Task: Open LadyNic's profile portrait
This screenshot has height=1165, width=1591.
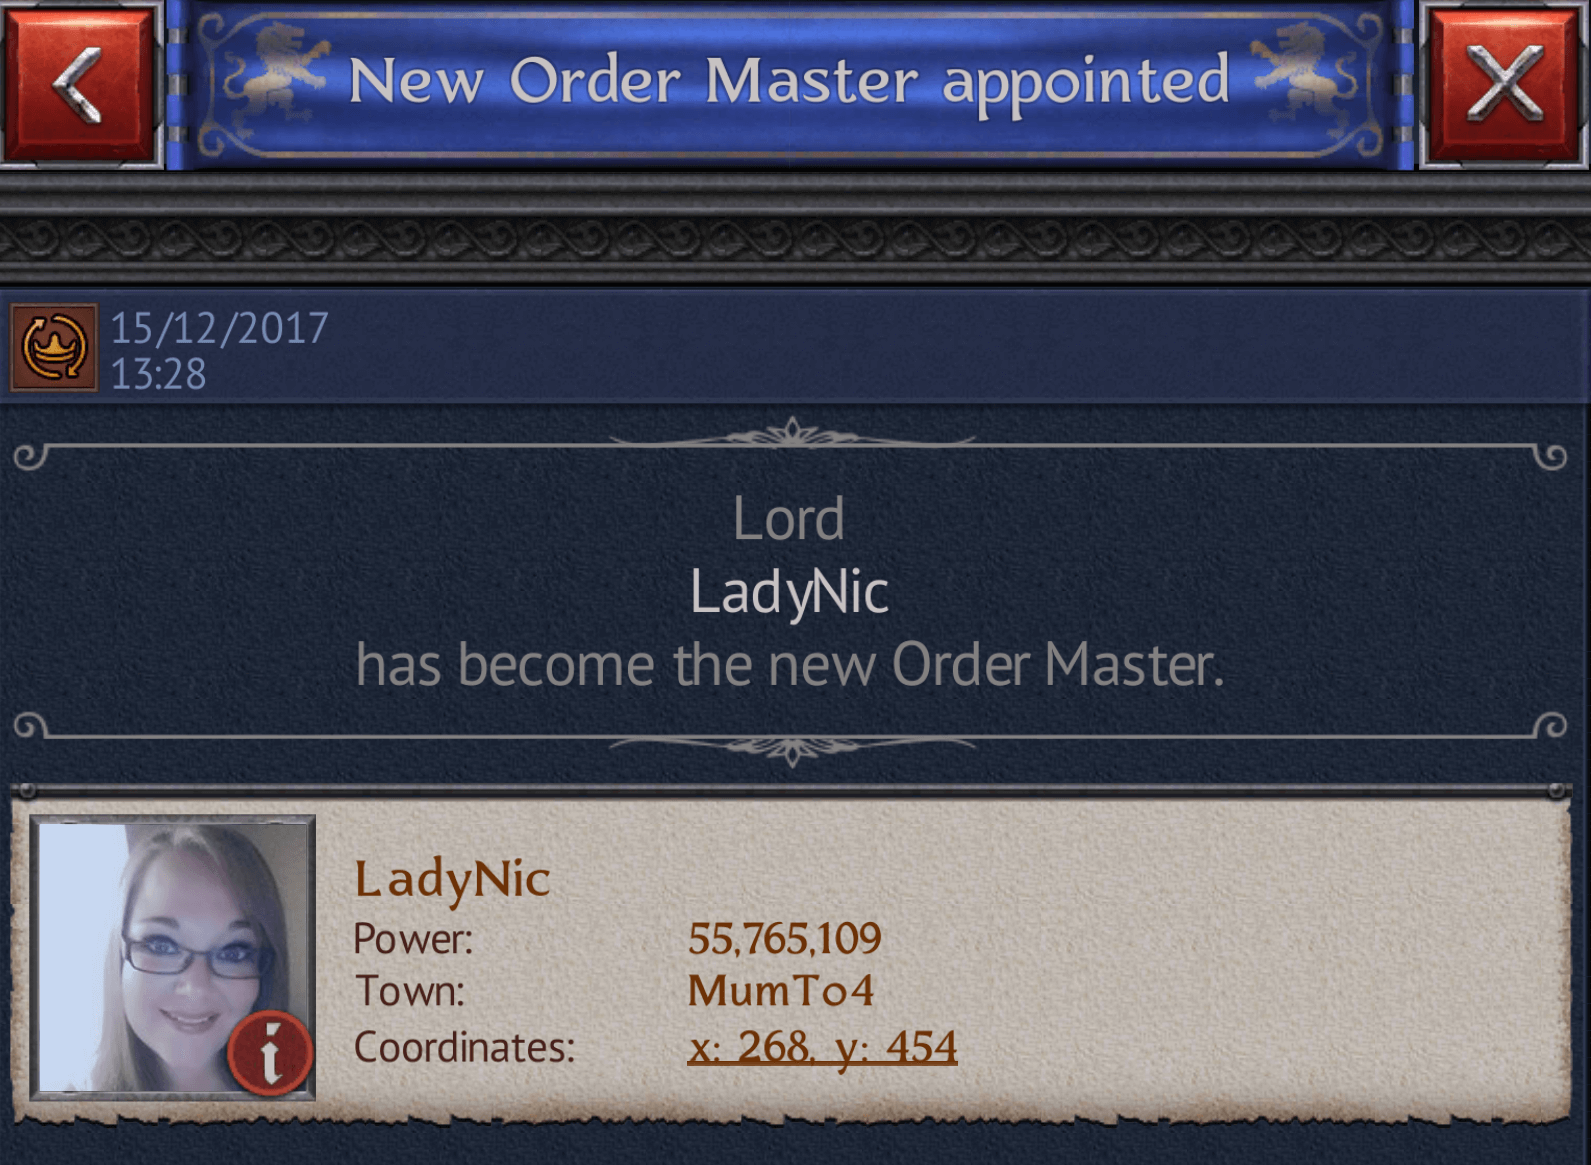Action: tap(173, 957)
